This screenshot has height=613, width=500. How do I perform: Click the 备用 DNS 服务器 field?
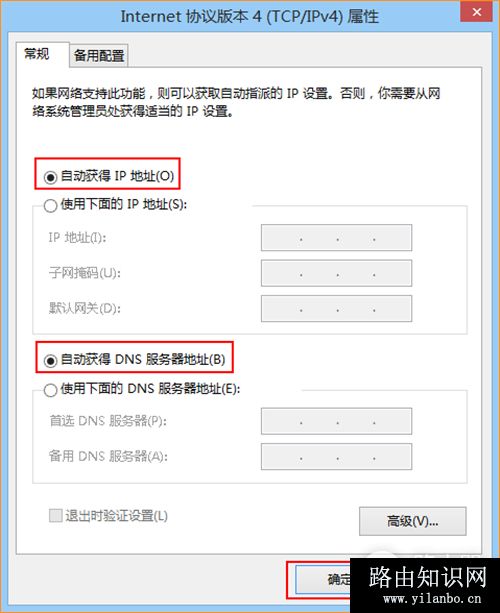point(336,456)
